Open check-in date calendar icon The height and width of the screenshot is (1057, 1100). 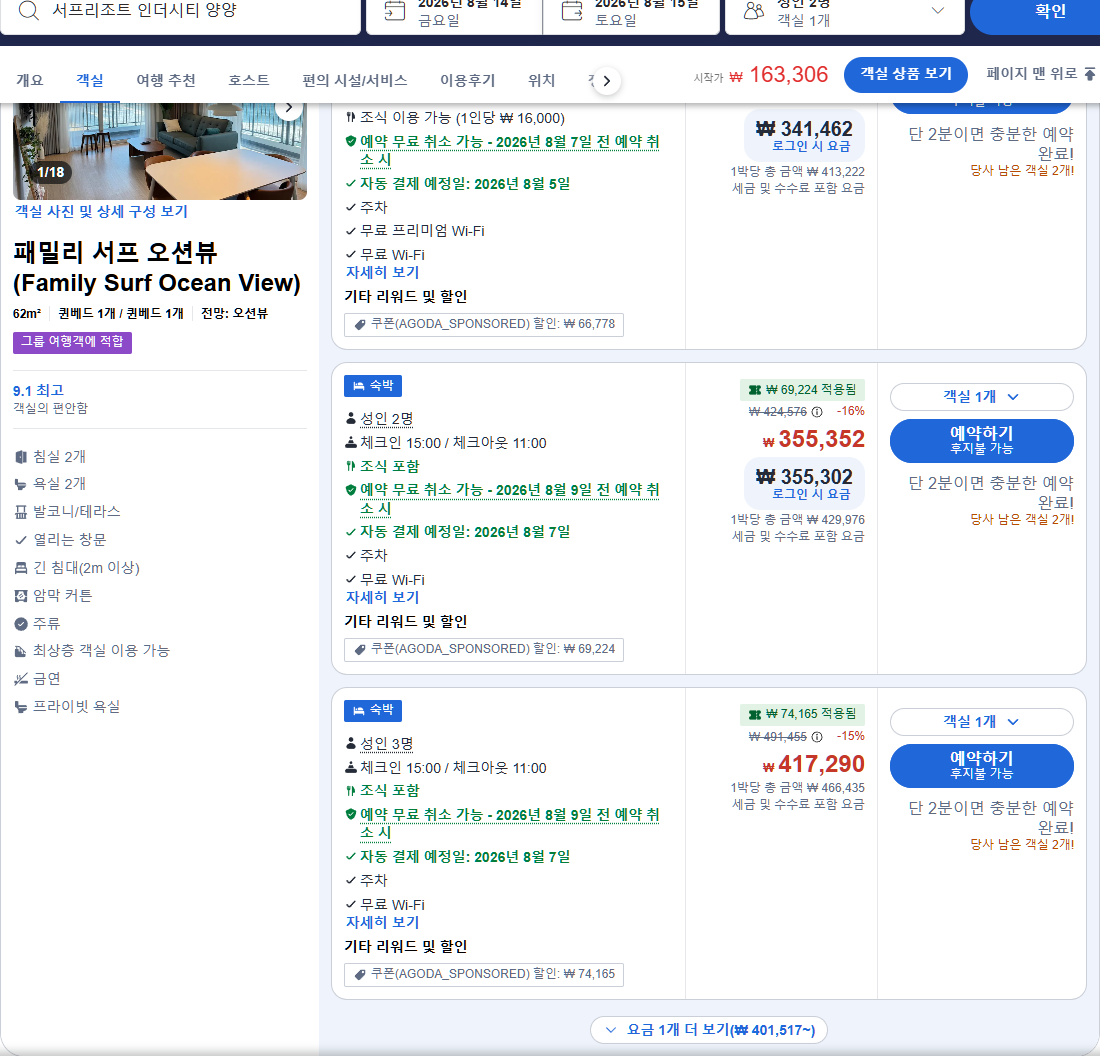pyautogui.click(x=395, y=11)
